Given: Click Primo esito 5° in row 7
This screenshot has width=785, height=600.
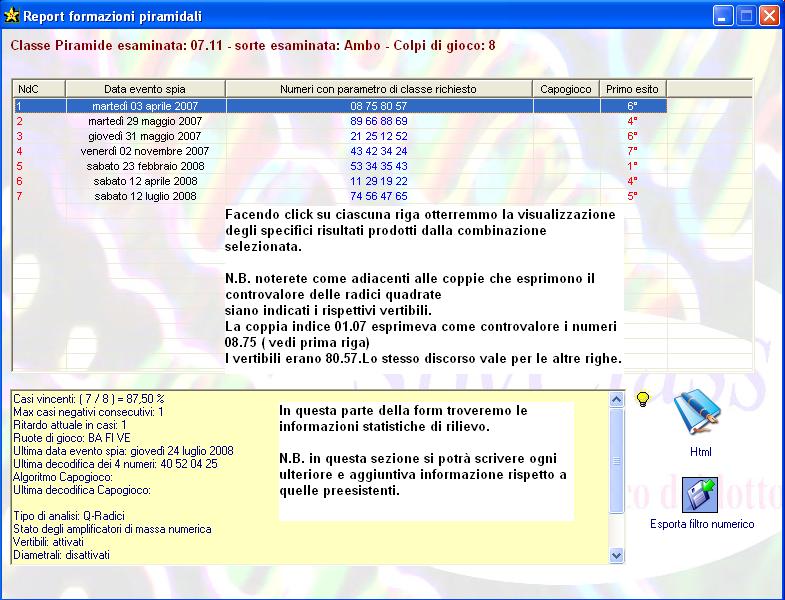Looking at the screenshot, I should [632, 196].
